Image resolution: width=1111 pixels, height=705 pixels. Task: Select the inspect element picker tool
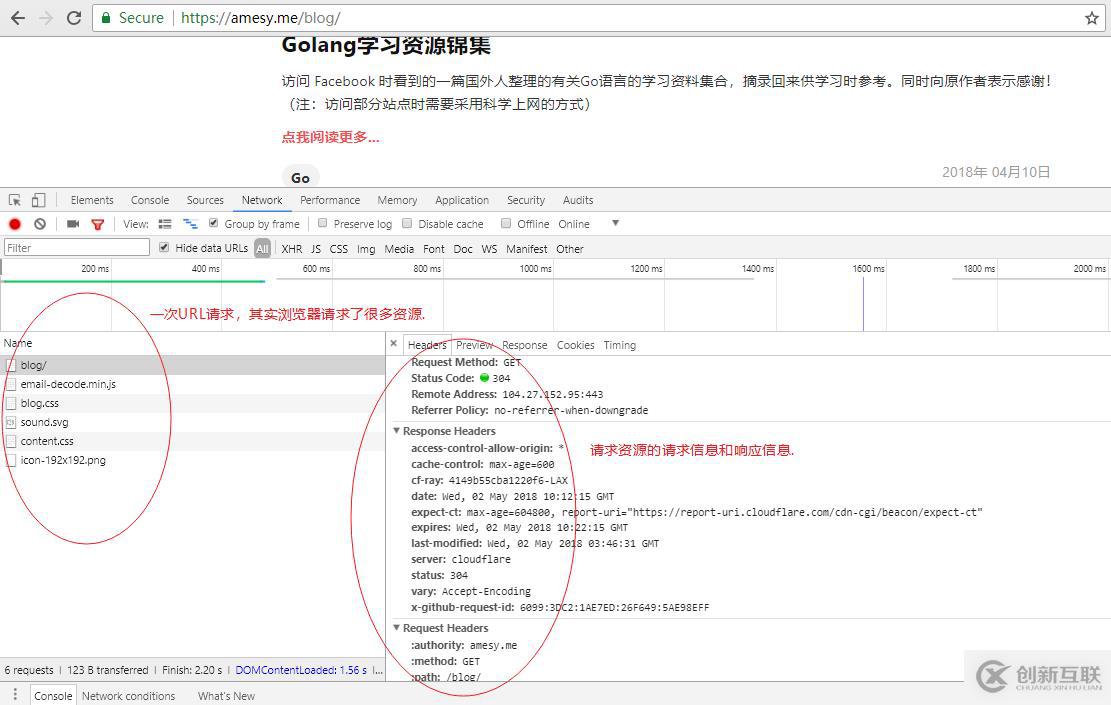[15, 200]
